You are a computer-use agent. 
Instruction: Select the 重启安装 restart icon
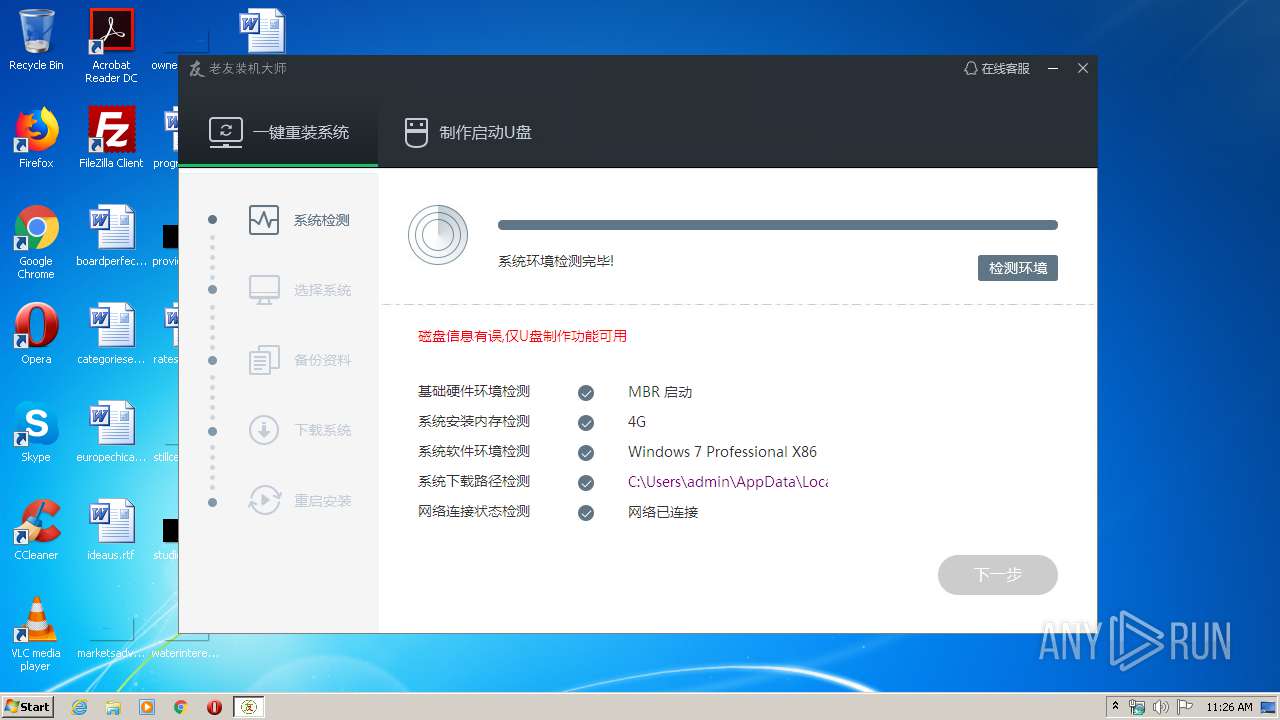264,500
